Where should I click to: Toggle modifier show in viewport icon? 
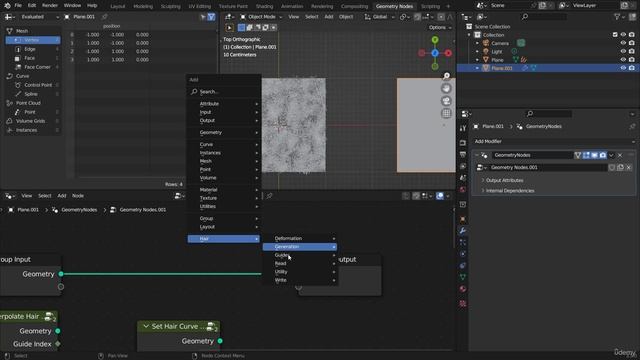point(594,155)
